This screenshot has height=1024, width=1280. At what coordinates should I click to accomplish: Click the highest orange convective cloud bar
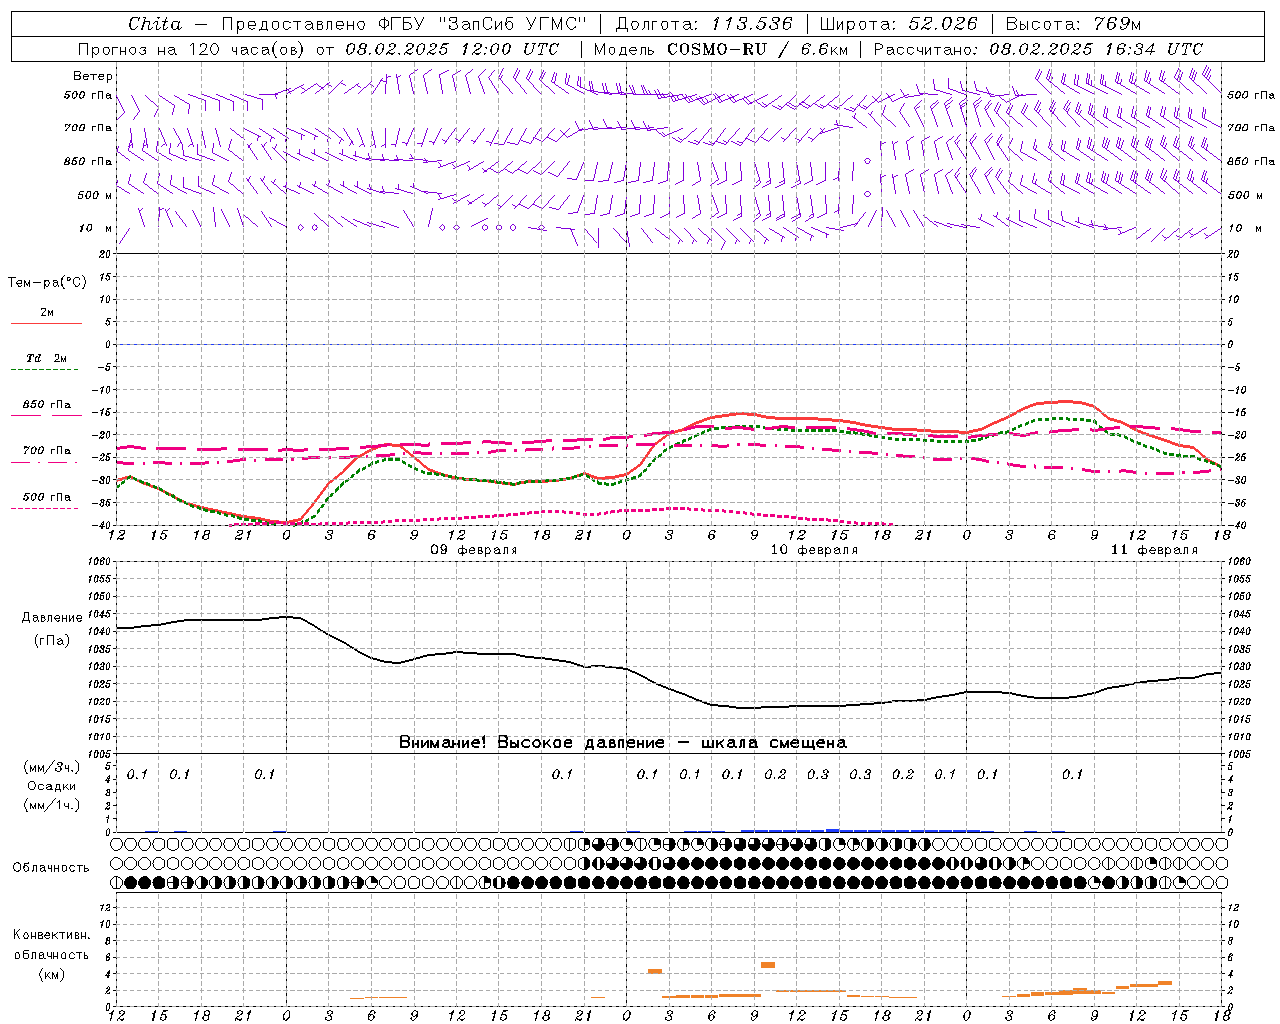[768, 965]
